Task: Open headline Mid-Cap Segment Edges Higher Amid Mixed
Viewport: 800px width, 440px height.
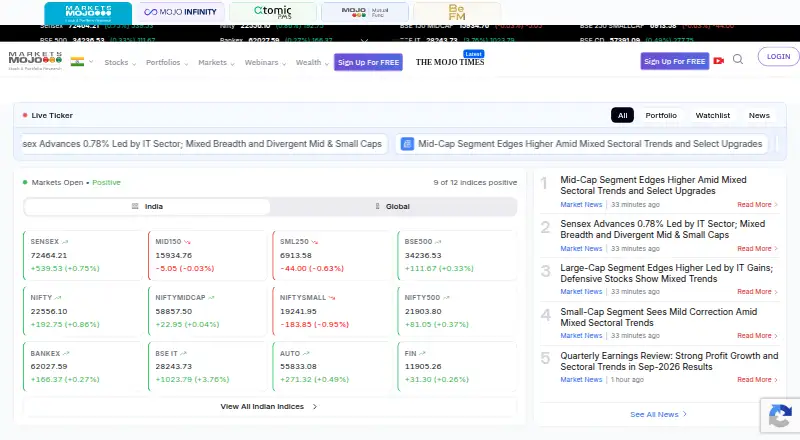Action: tap(653, 185)
